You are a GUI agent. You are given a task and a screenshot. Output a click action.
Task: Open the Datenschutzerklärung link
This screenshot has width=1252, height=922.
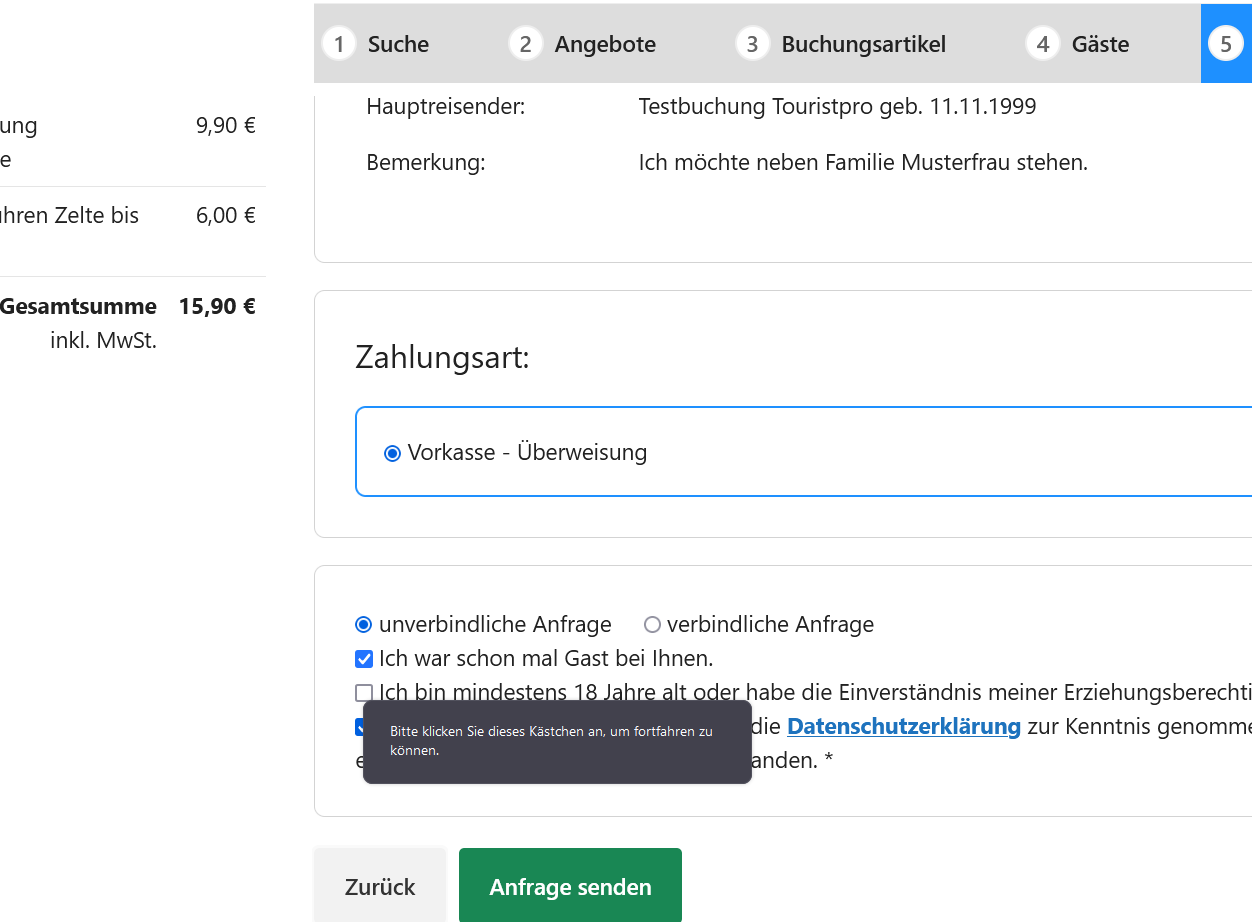(903, 726)
